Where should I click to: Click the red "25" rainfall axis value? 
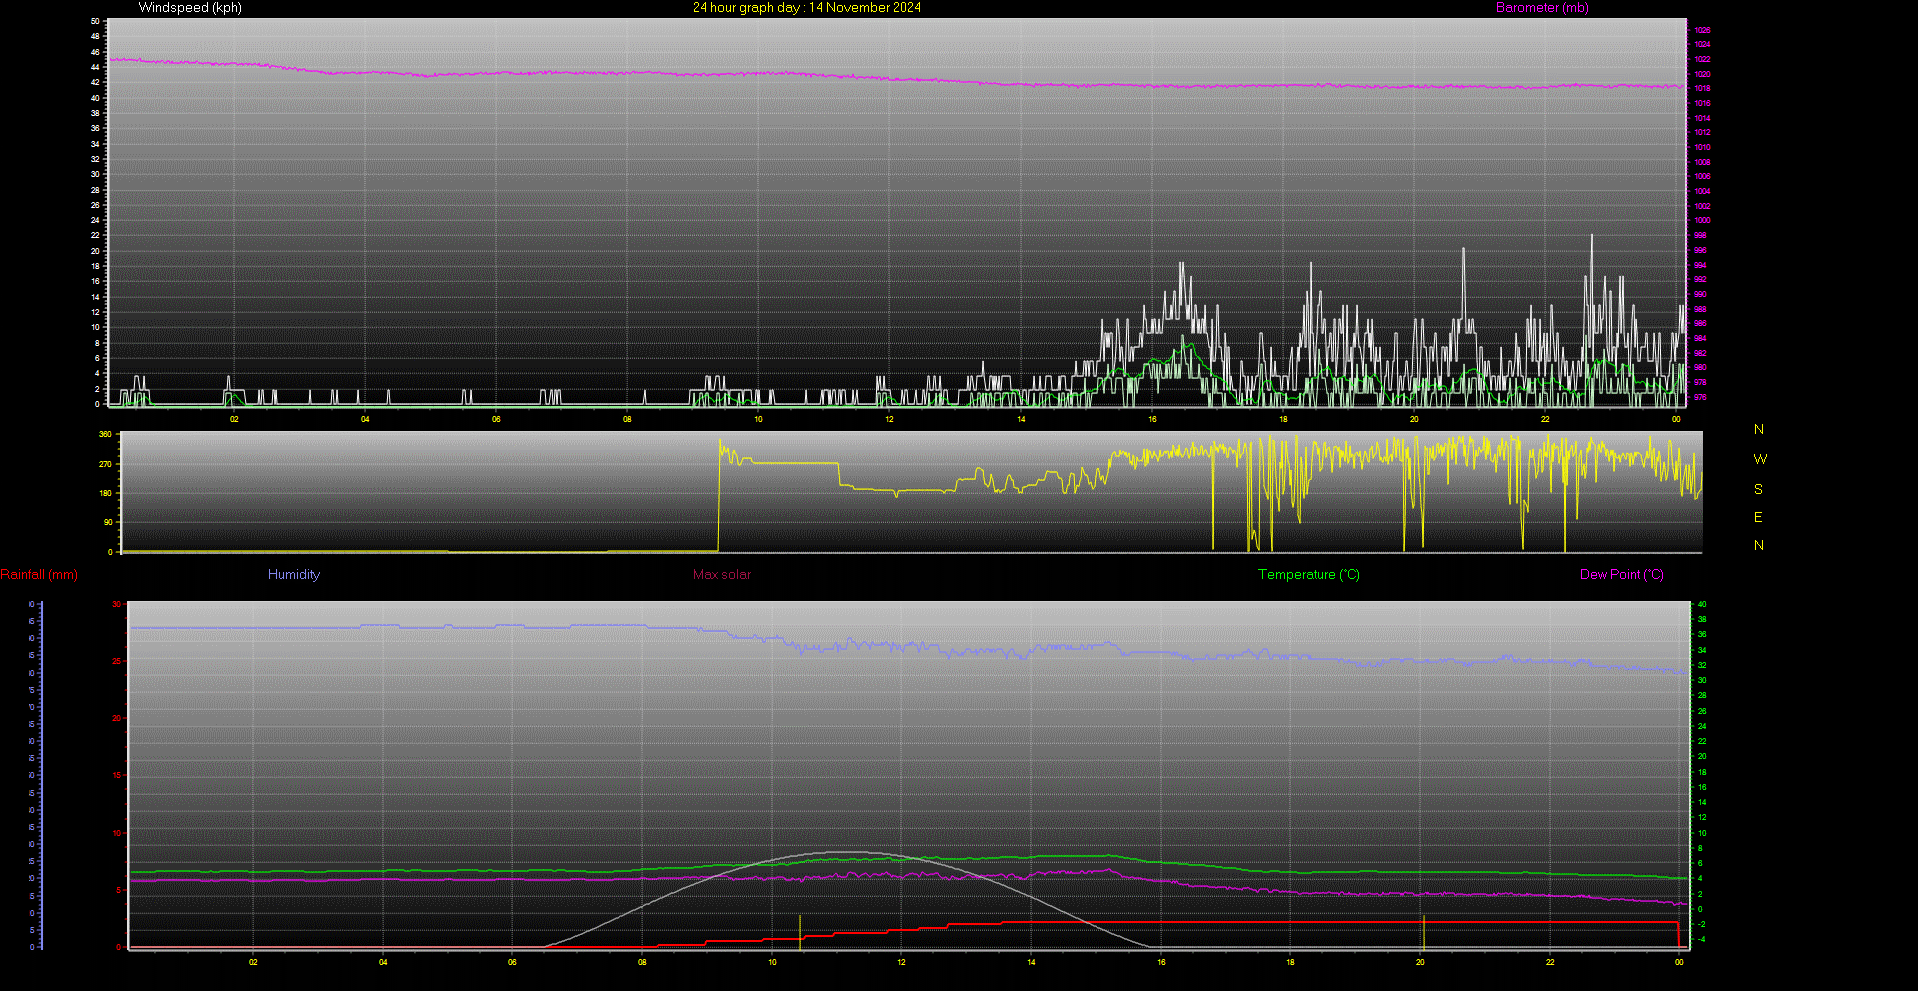click(117, 661)
